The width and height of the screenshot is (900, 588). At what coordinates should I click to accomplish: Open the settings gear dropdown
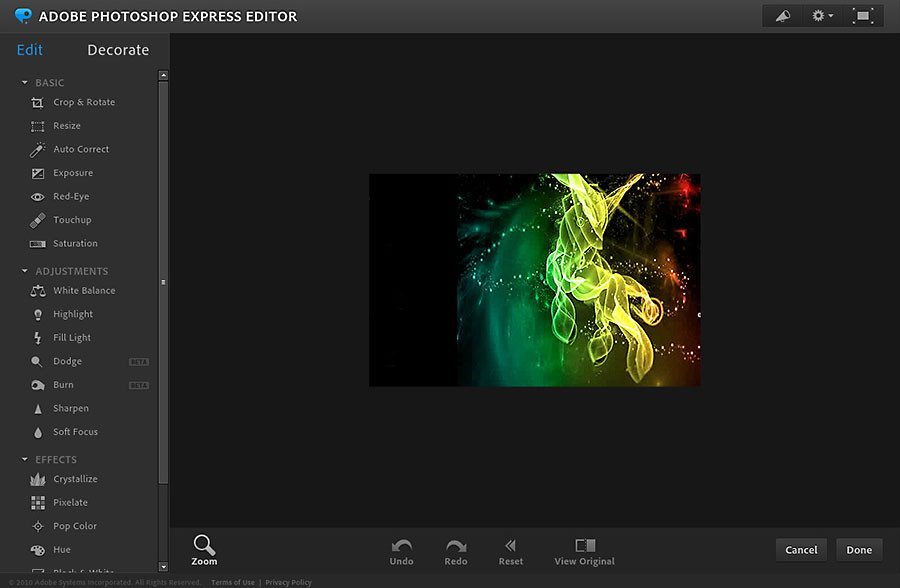(823, 16)
